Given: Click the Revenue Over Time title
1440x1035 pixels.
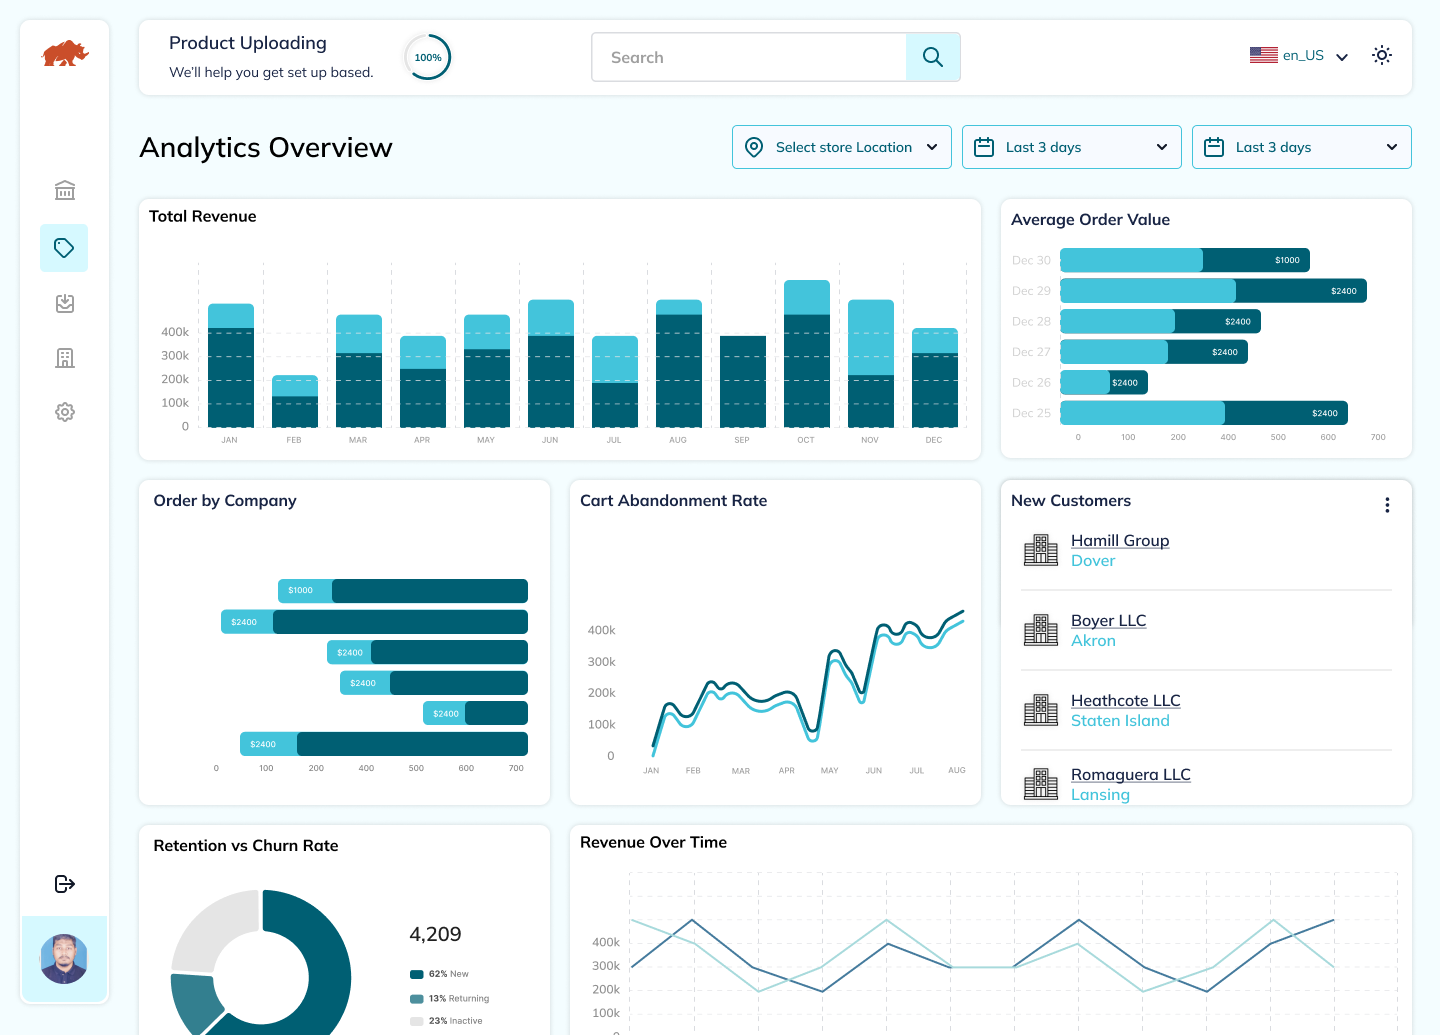Looking at the screenshot, I should point(654,843).
